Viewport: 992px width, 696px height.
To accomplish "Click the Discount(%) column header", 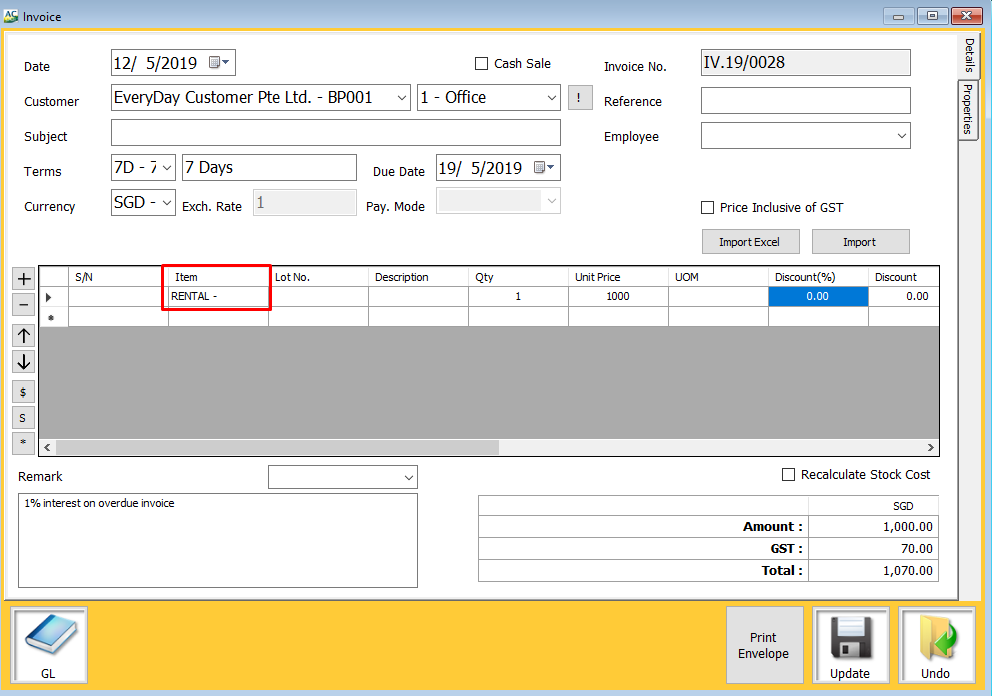I will (x=818, y=277).
